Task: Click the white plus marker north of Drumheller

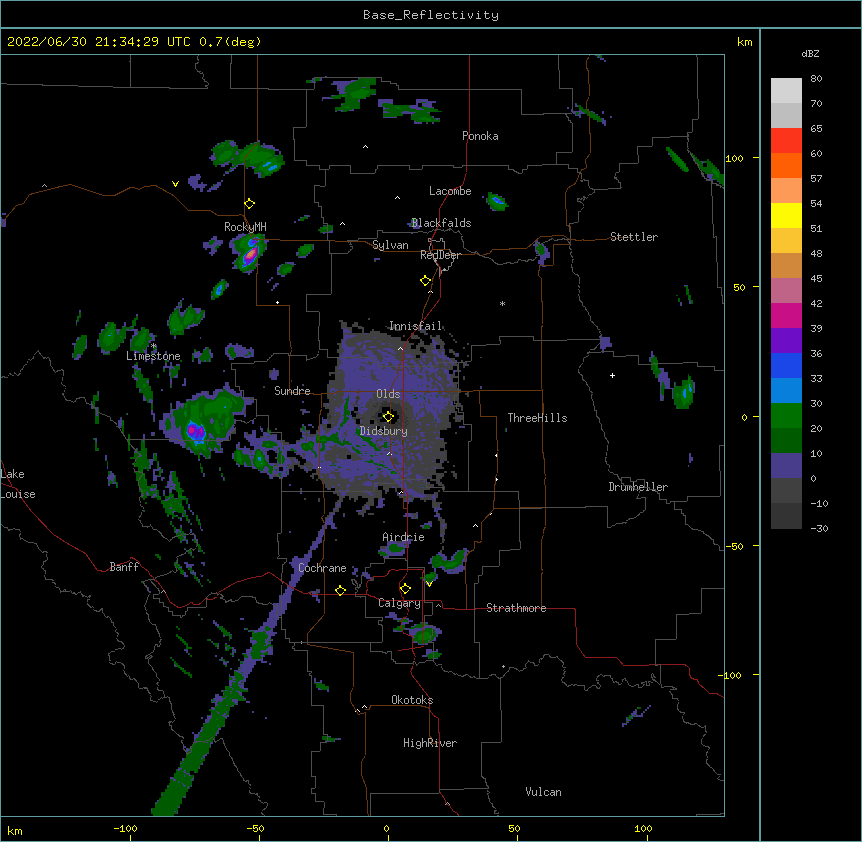Action: point(612,375)
